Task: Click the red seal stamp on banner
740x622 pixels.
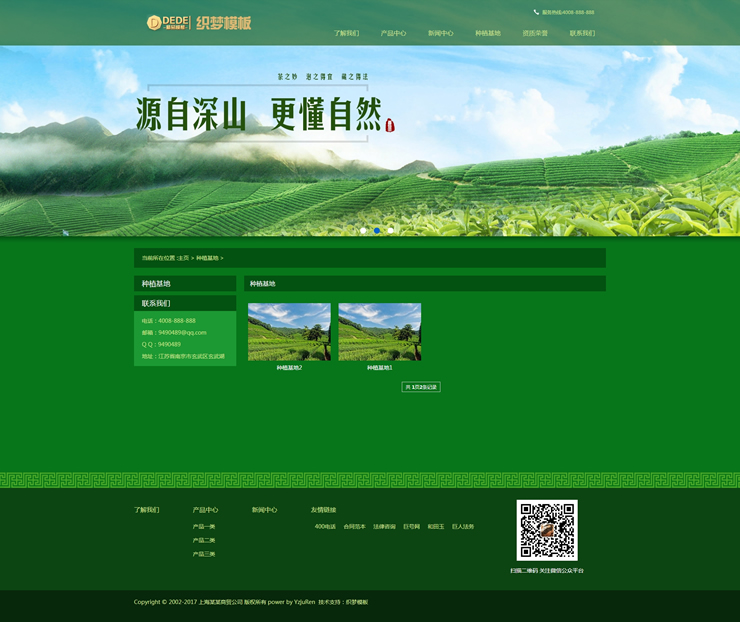Action: 390,125
